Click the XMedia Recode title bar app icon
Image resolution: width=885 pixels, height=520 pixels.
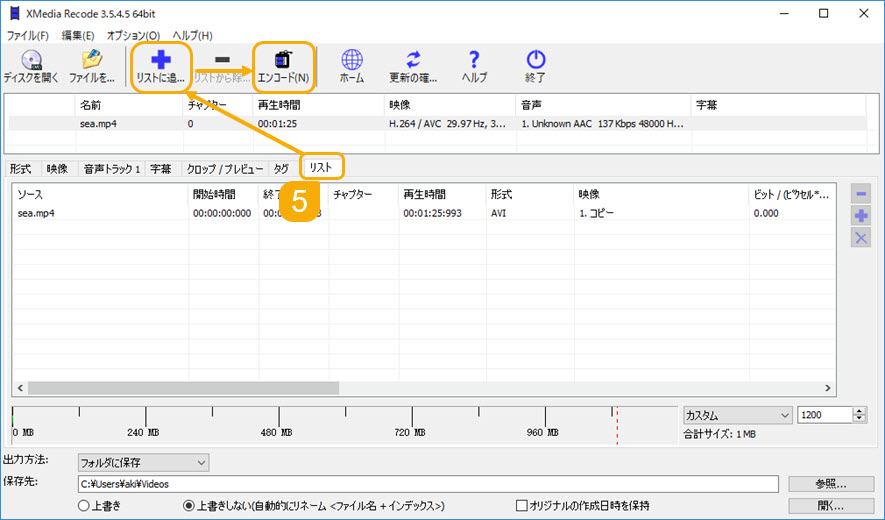click(x=14, y=13)
